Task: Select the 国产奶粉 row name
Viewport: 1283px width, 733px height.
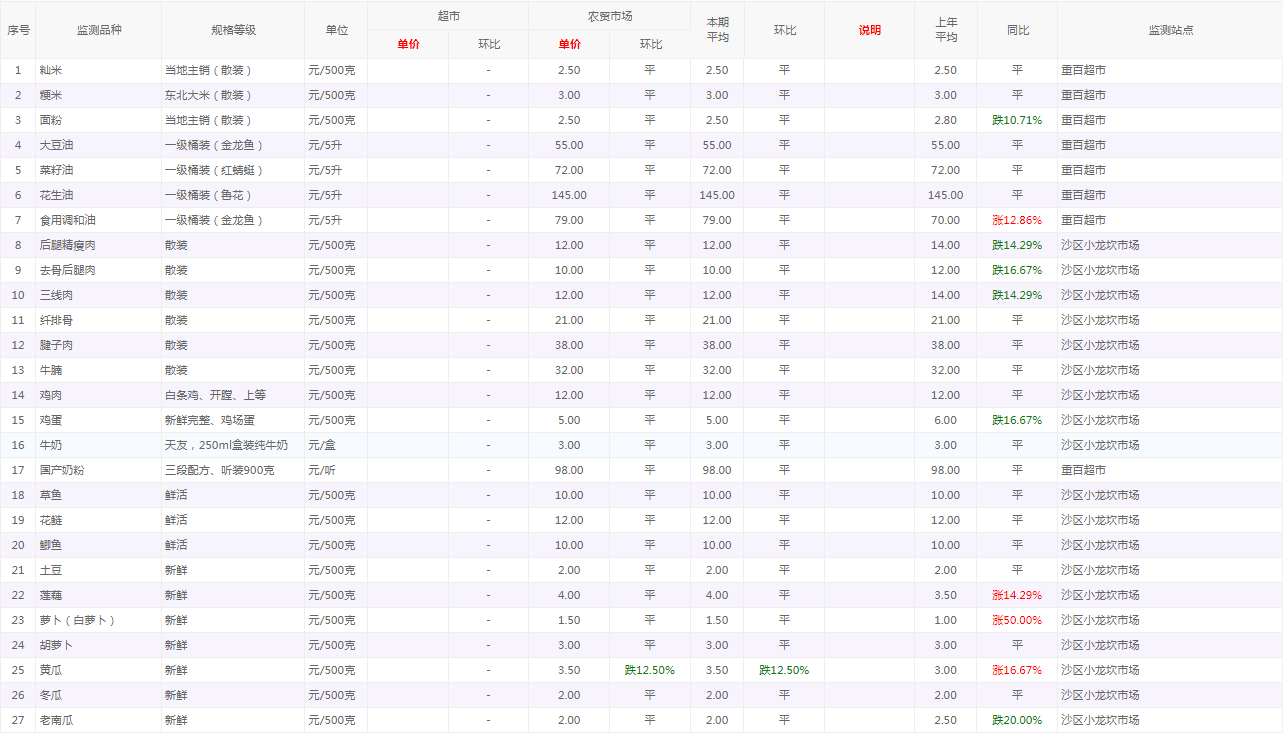Action: coord(62,470)
